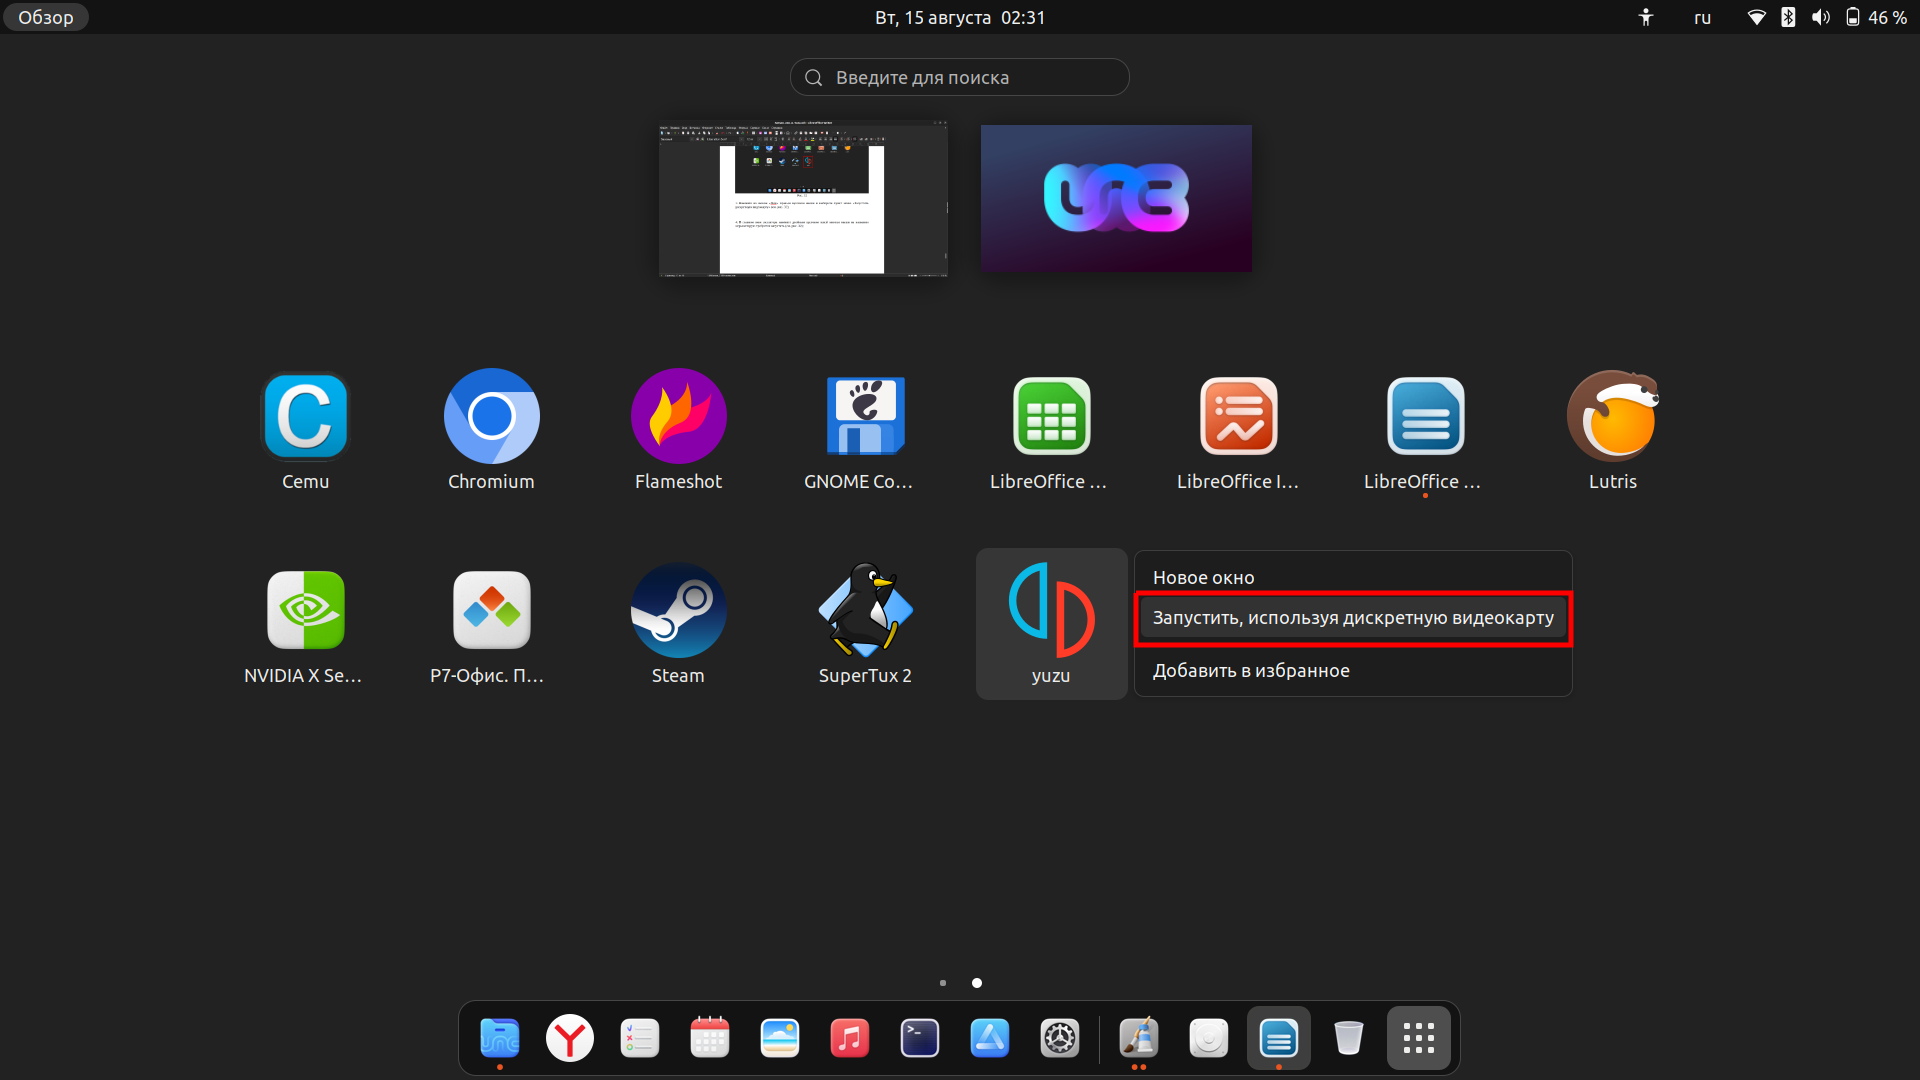Launch the red Music app in dock
Image resolution: width=1920 pixels, height=1080 pixels.
click(x=850, y=1038)
